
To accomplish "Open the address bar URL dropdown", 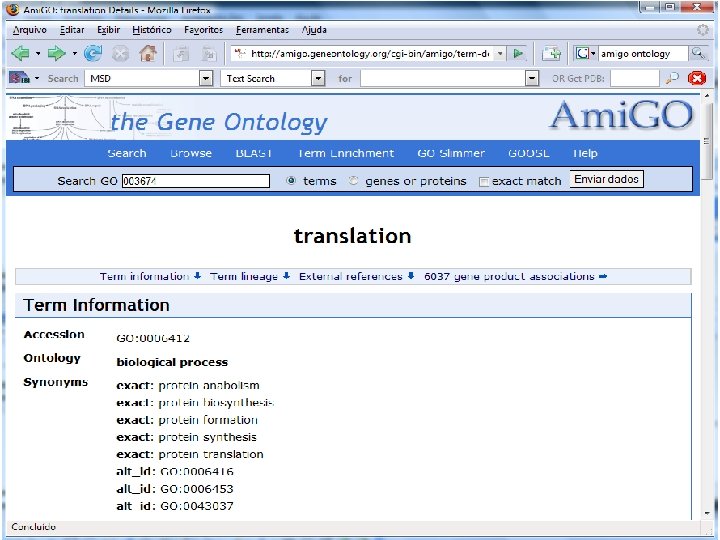I will coord(500,54).
